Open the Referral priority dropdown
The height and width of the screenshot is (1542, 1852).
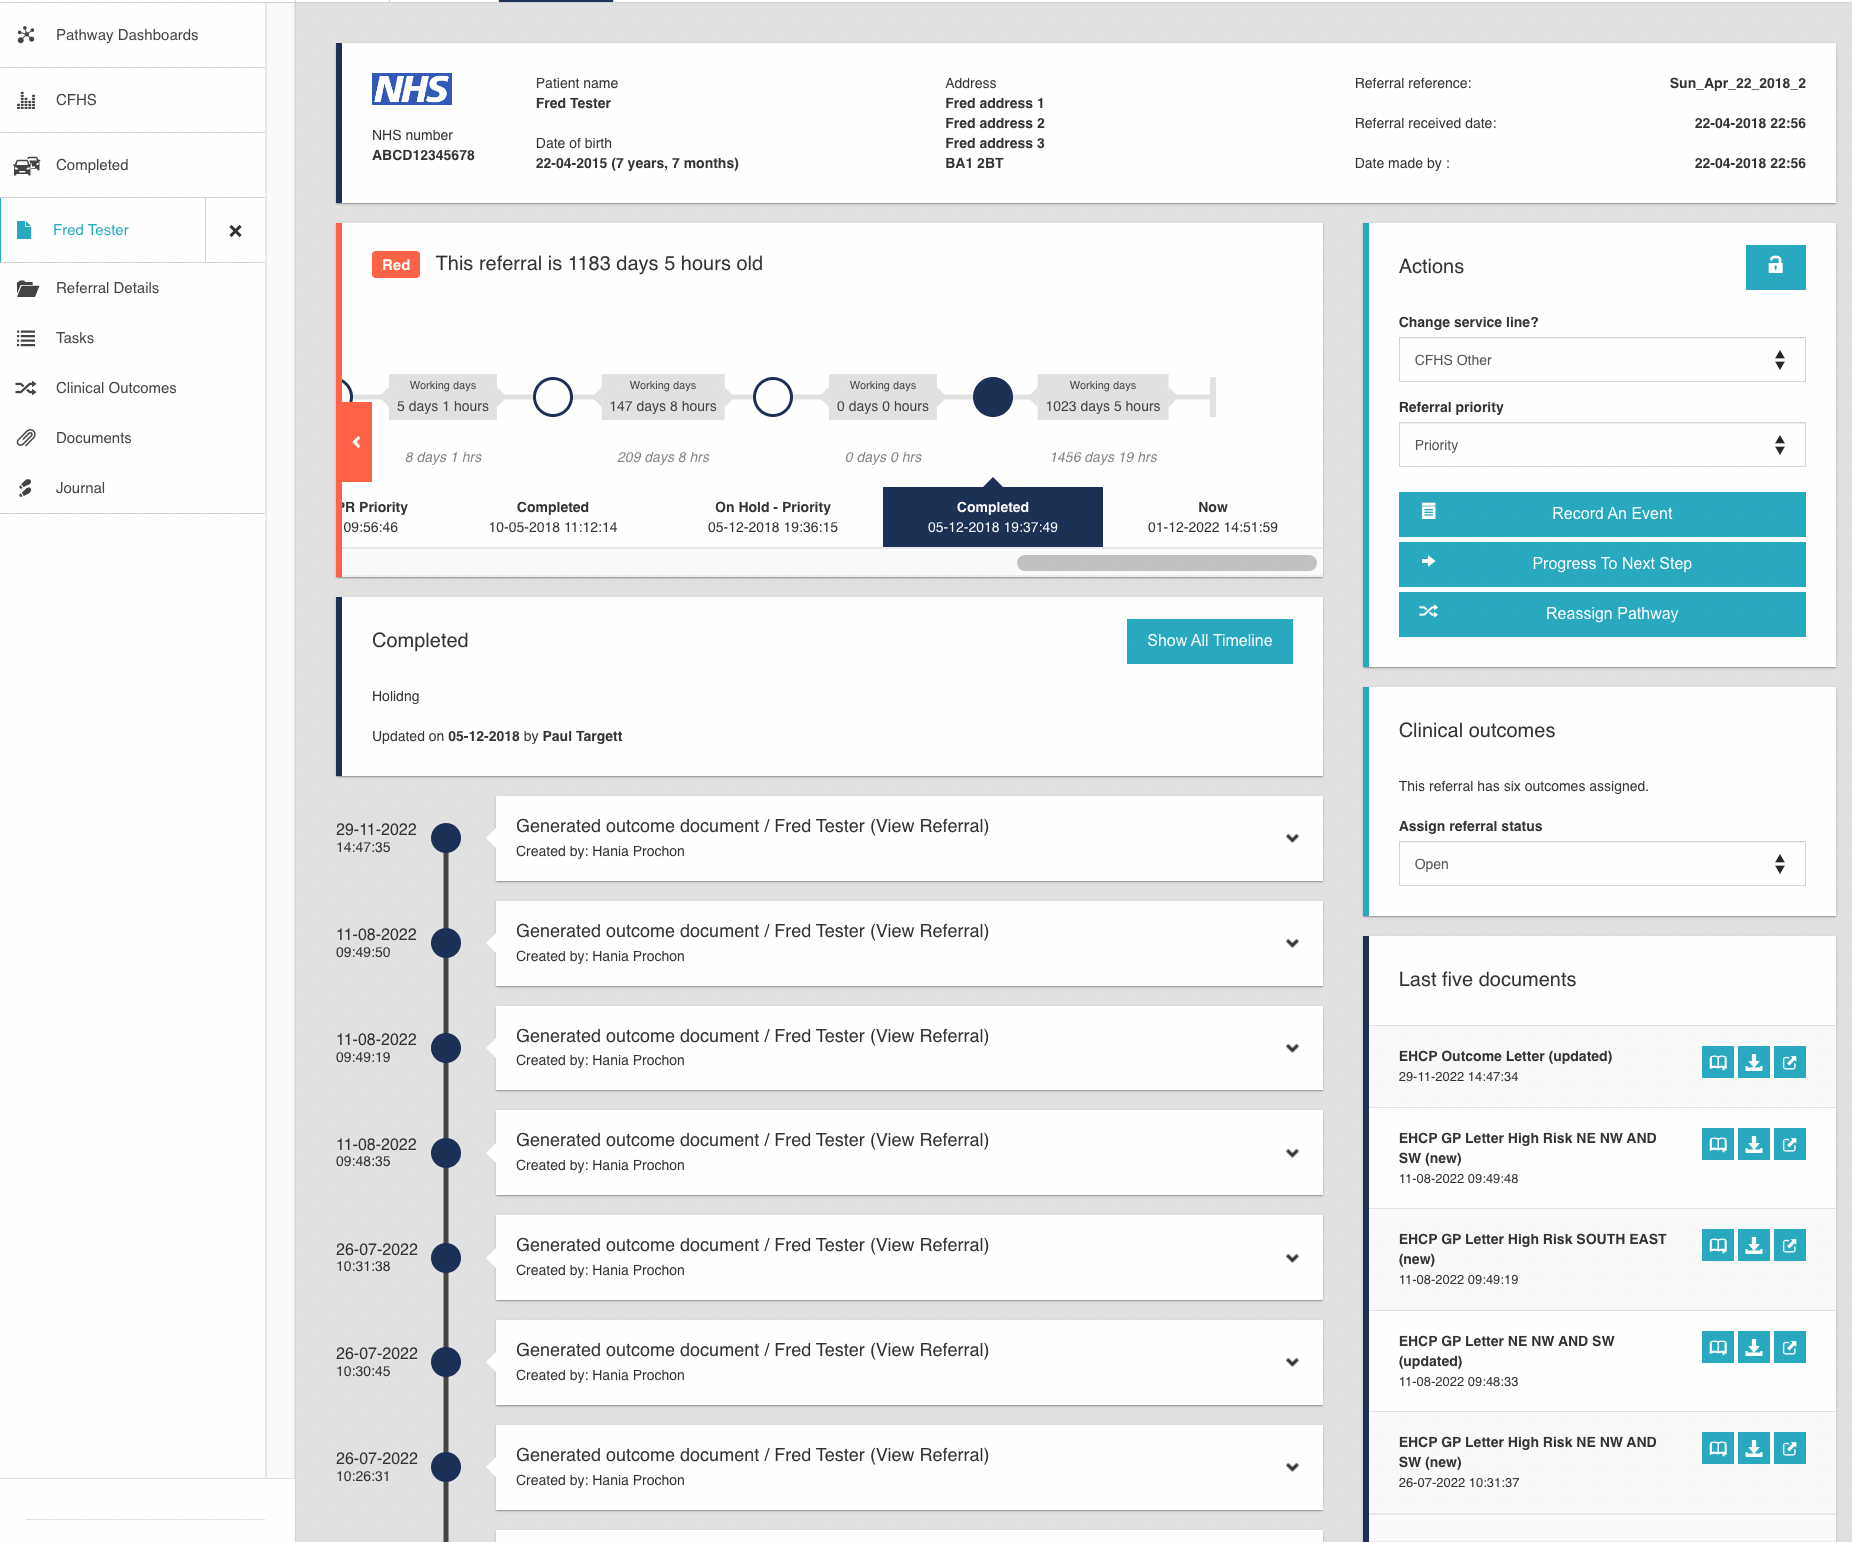tap(1601, 445)
